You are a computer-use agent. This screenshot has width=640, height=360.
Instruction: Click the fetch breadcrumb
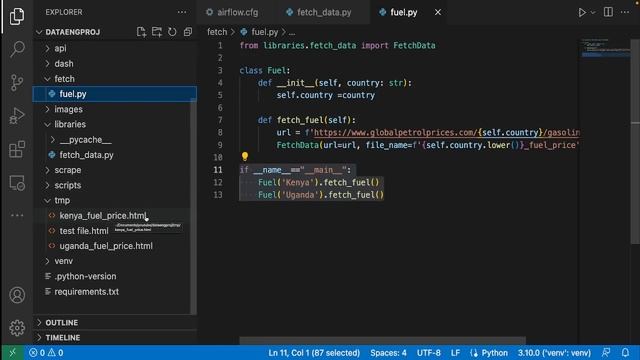217,32
